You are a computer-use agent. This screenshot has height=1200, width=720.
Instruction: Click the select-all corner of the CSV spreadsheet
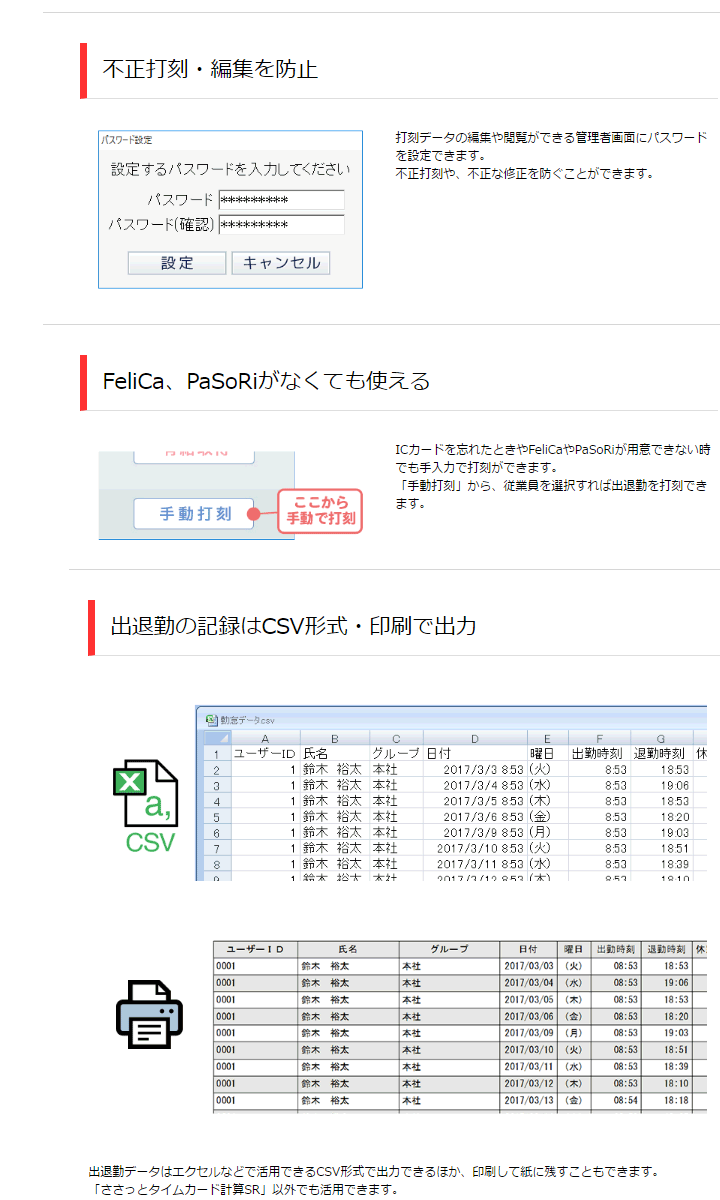(216, 738)
